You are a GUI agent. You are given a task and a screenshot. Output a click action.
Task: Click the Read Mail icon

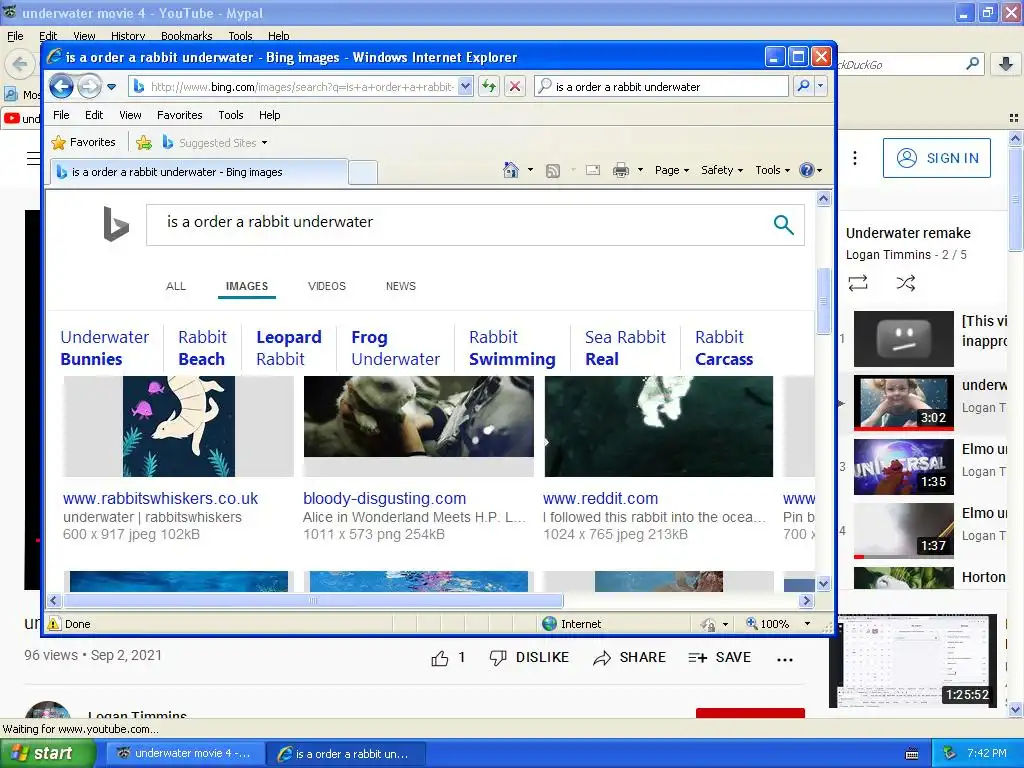pos(593,170)
